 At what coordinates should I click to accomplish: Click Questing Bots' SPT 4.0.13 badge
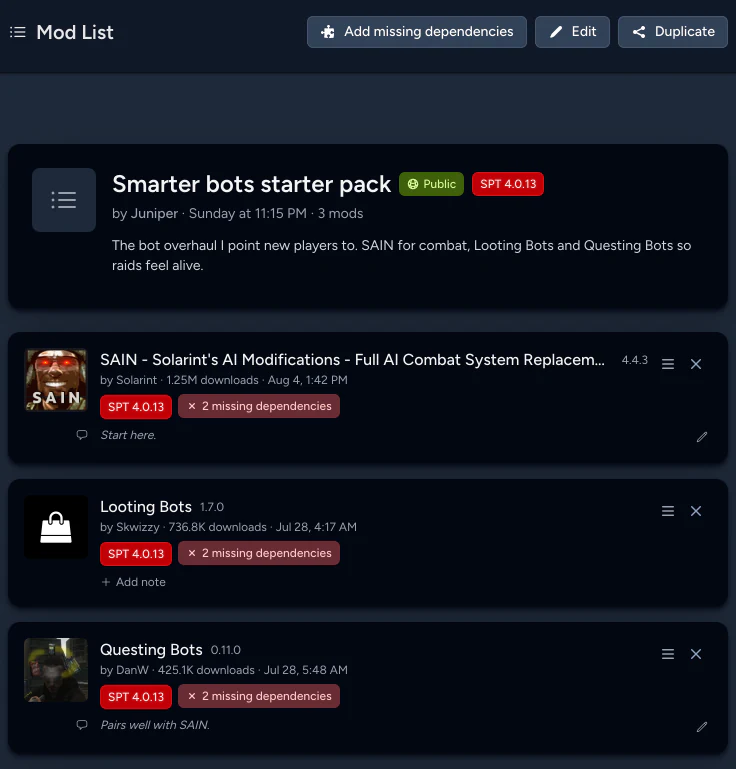point(136,697)
